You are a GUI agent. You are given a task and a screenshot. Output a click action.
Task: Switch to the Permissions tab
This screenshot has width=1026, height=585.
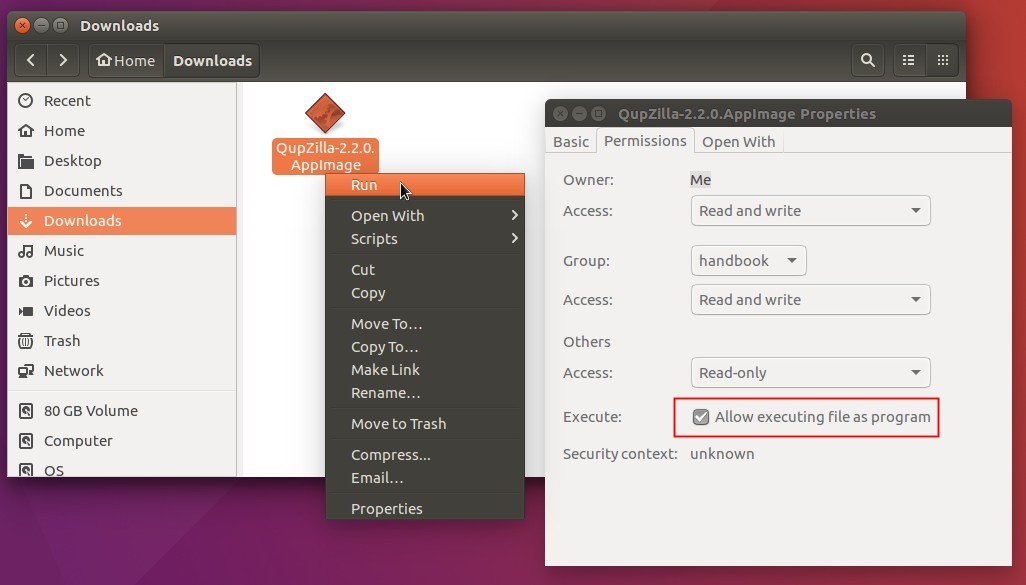[645, 141]
